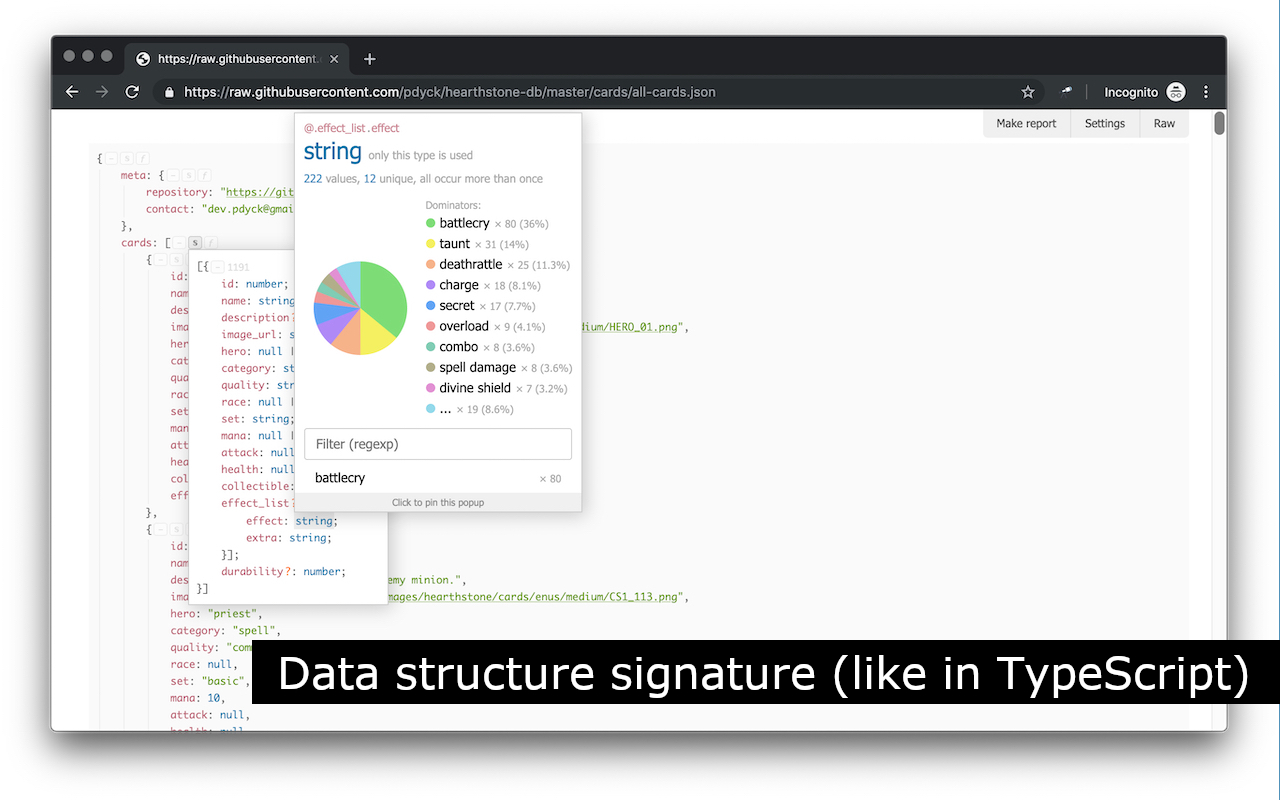Open signature popup for meta object
The image size is (1280, 800).
click(x=189, y=175)
